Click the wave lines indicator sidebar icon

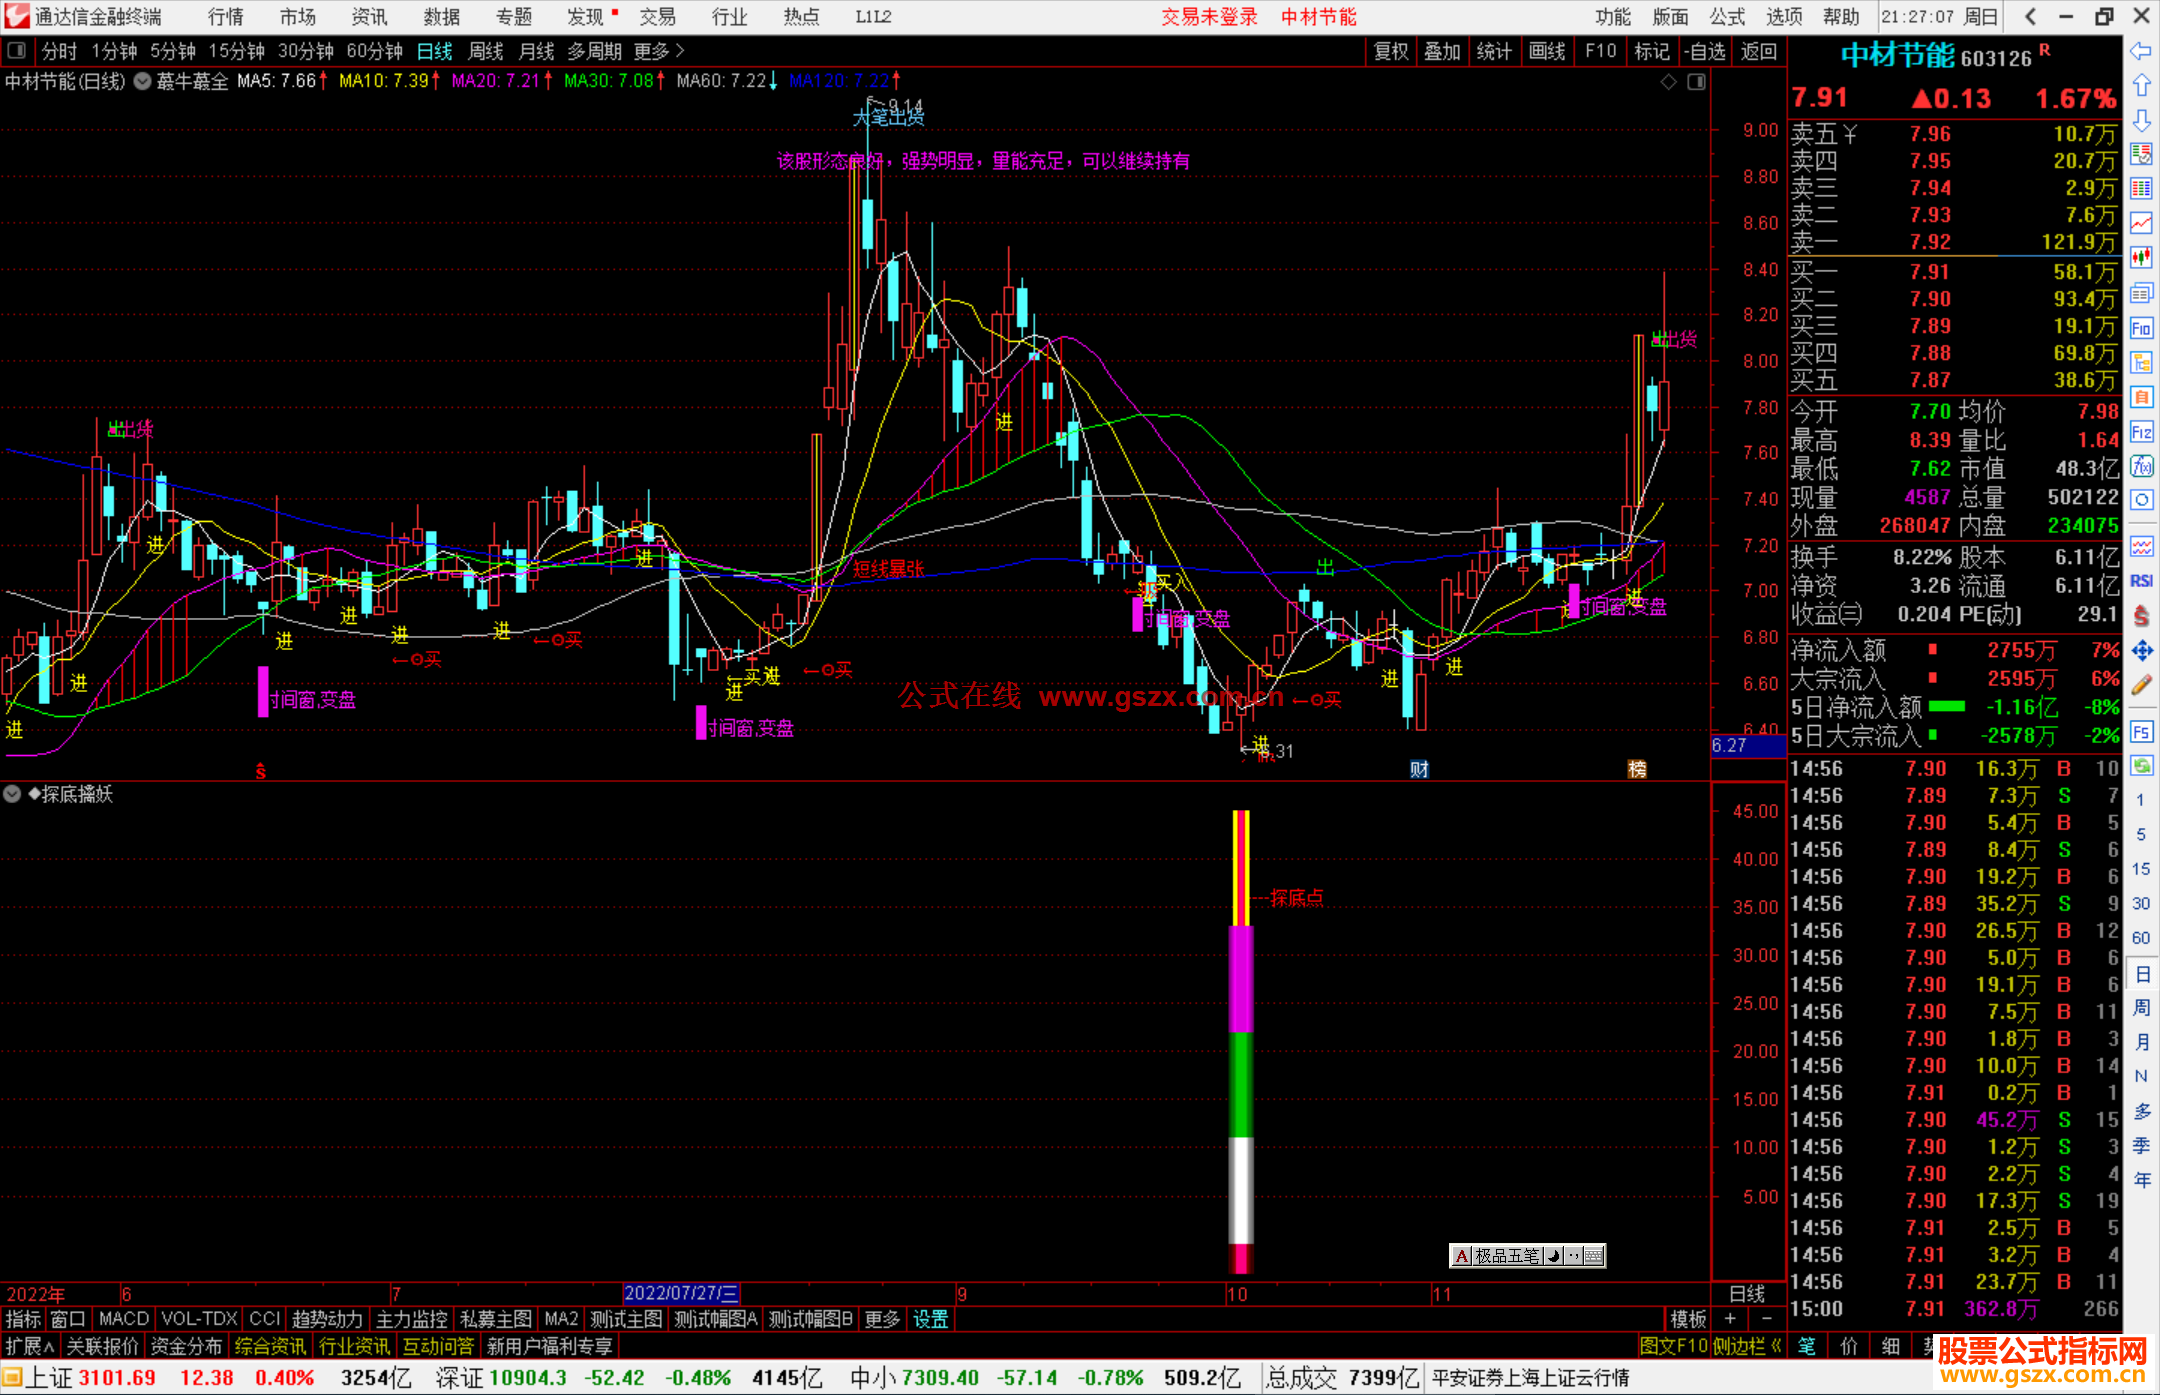point(2141,546)
